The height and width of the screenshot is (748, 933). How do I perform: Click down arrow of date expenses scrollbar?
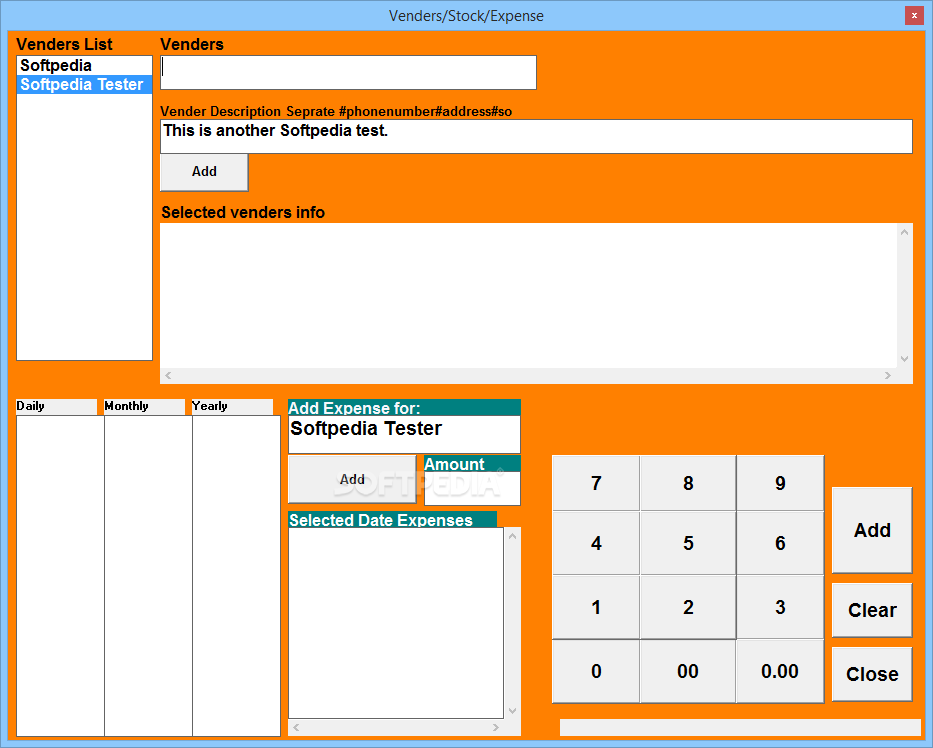512,711
